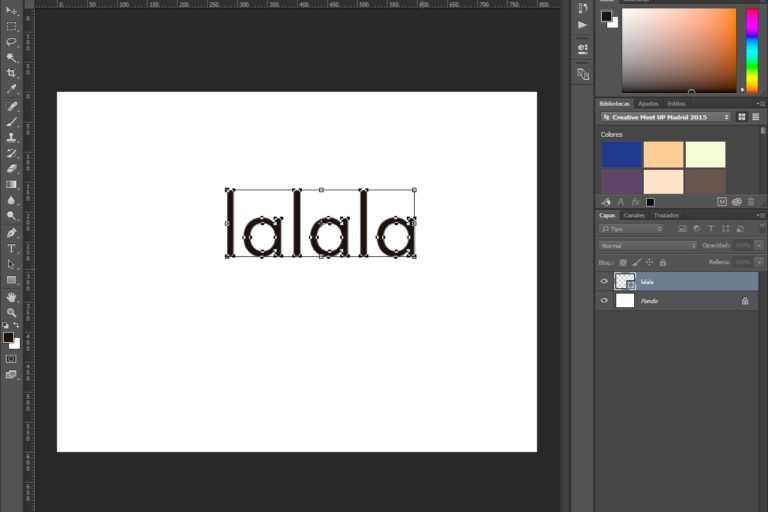This screenshot has width=768, height=512.
Task: Choose the Gradient tool
Action: pos(12,185)
